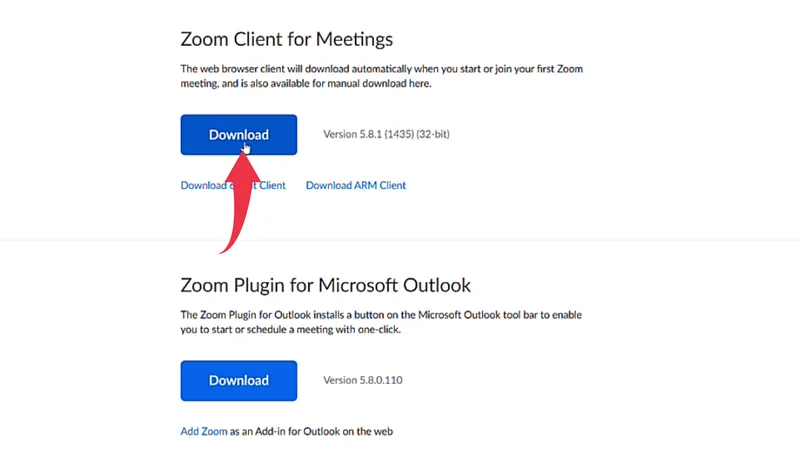Click Download for Zoom Client for Meetings

238,135
